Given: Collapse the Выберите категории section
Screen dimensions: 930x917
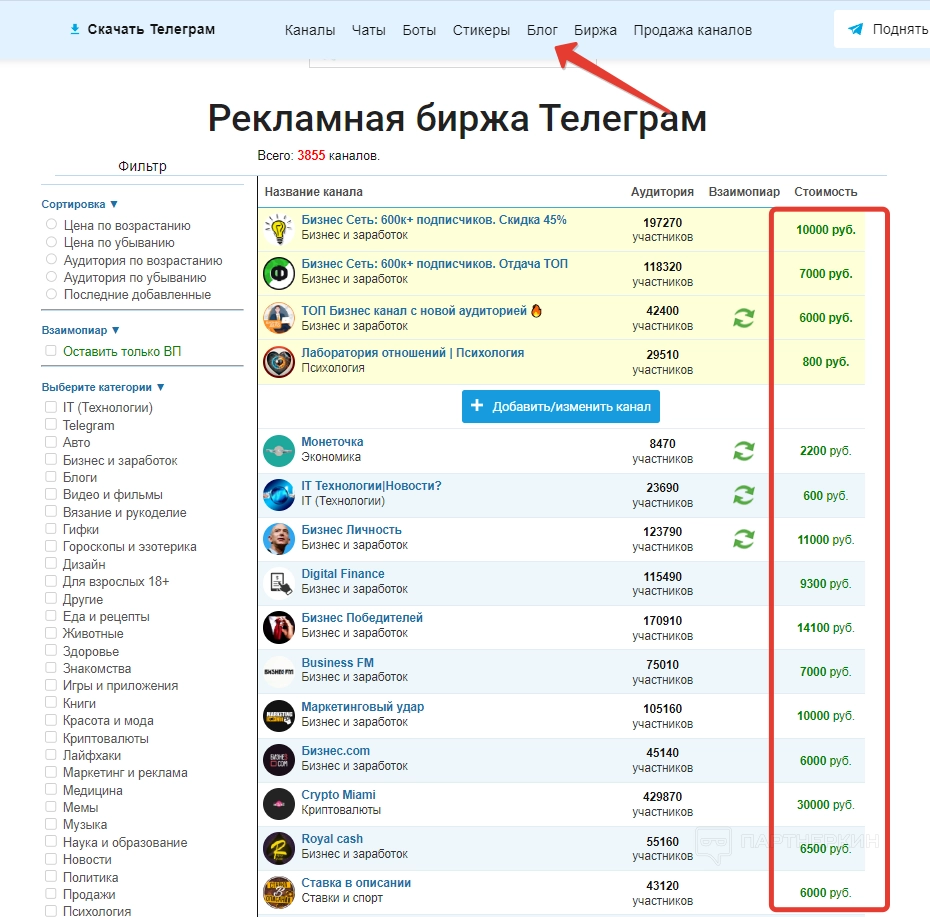Looking at the screenshot, I should [x=103, y=387].
